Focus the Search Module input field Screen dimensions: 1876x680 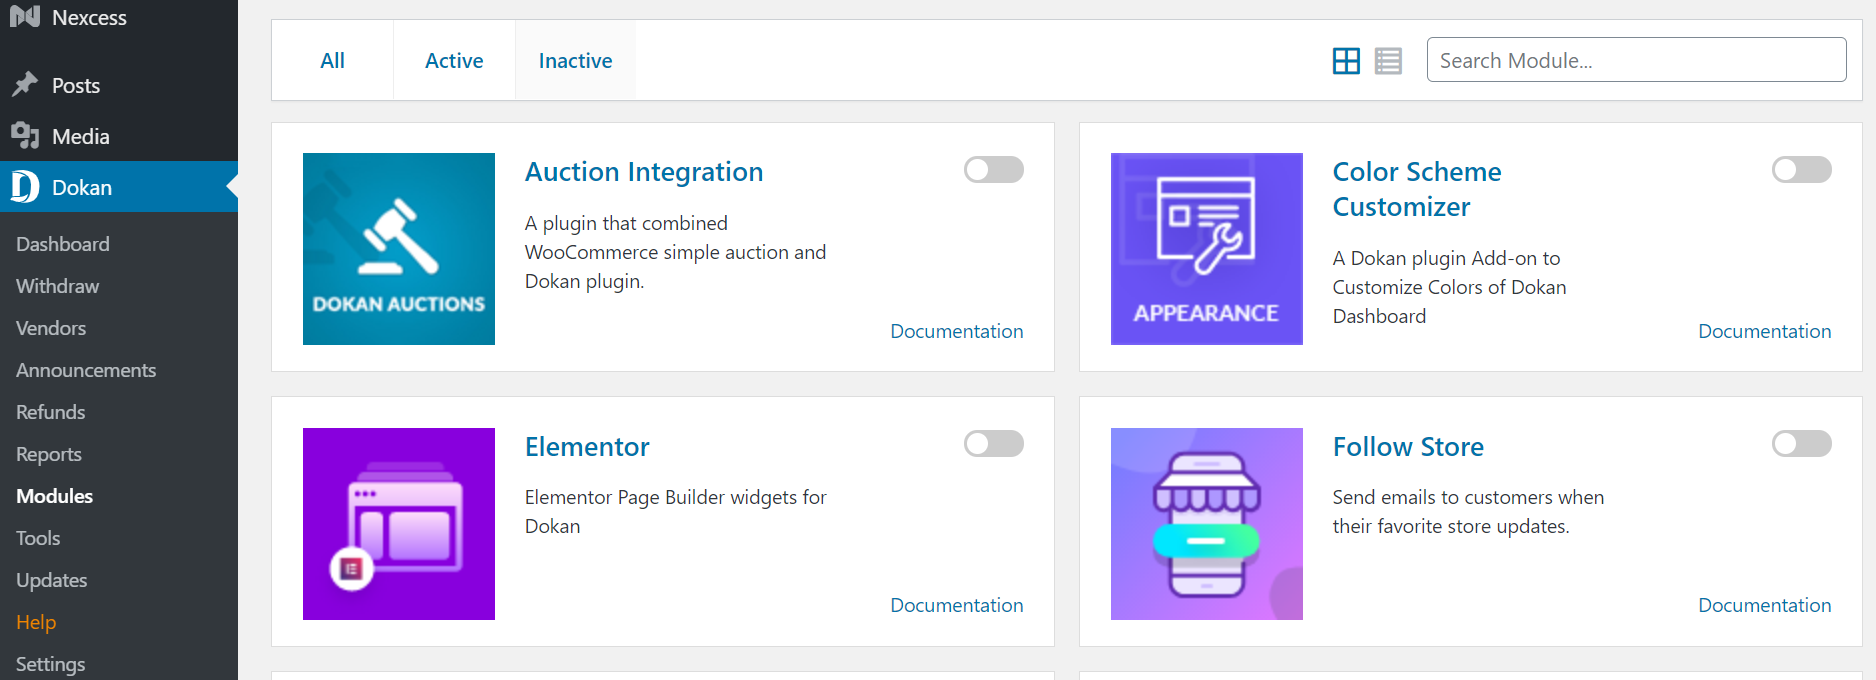pyautogui.click(x=1636, y=60)
